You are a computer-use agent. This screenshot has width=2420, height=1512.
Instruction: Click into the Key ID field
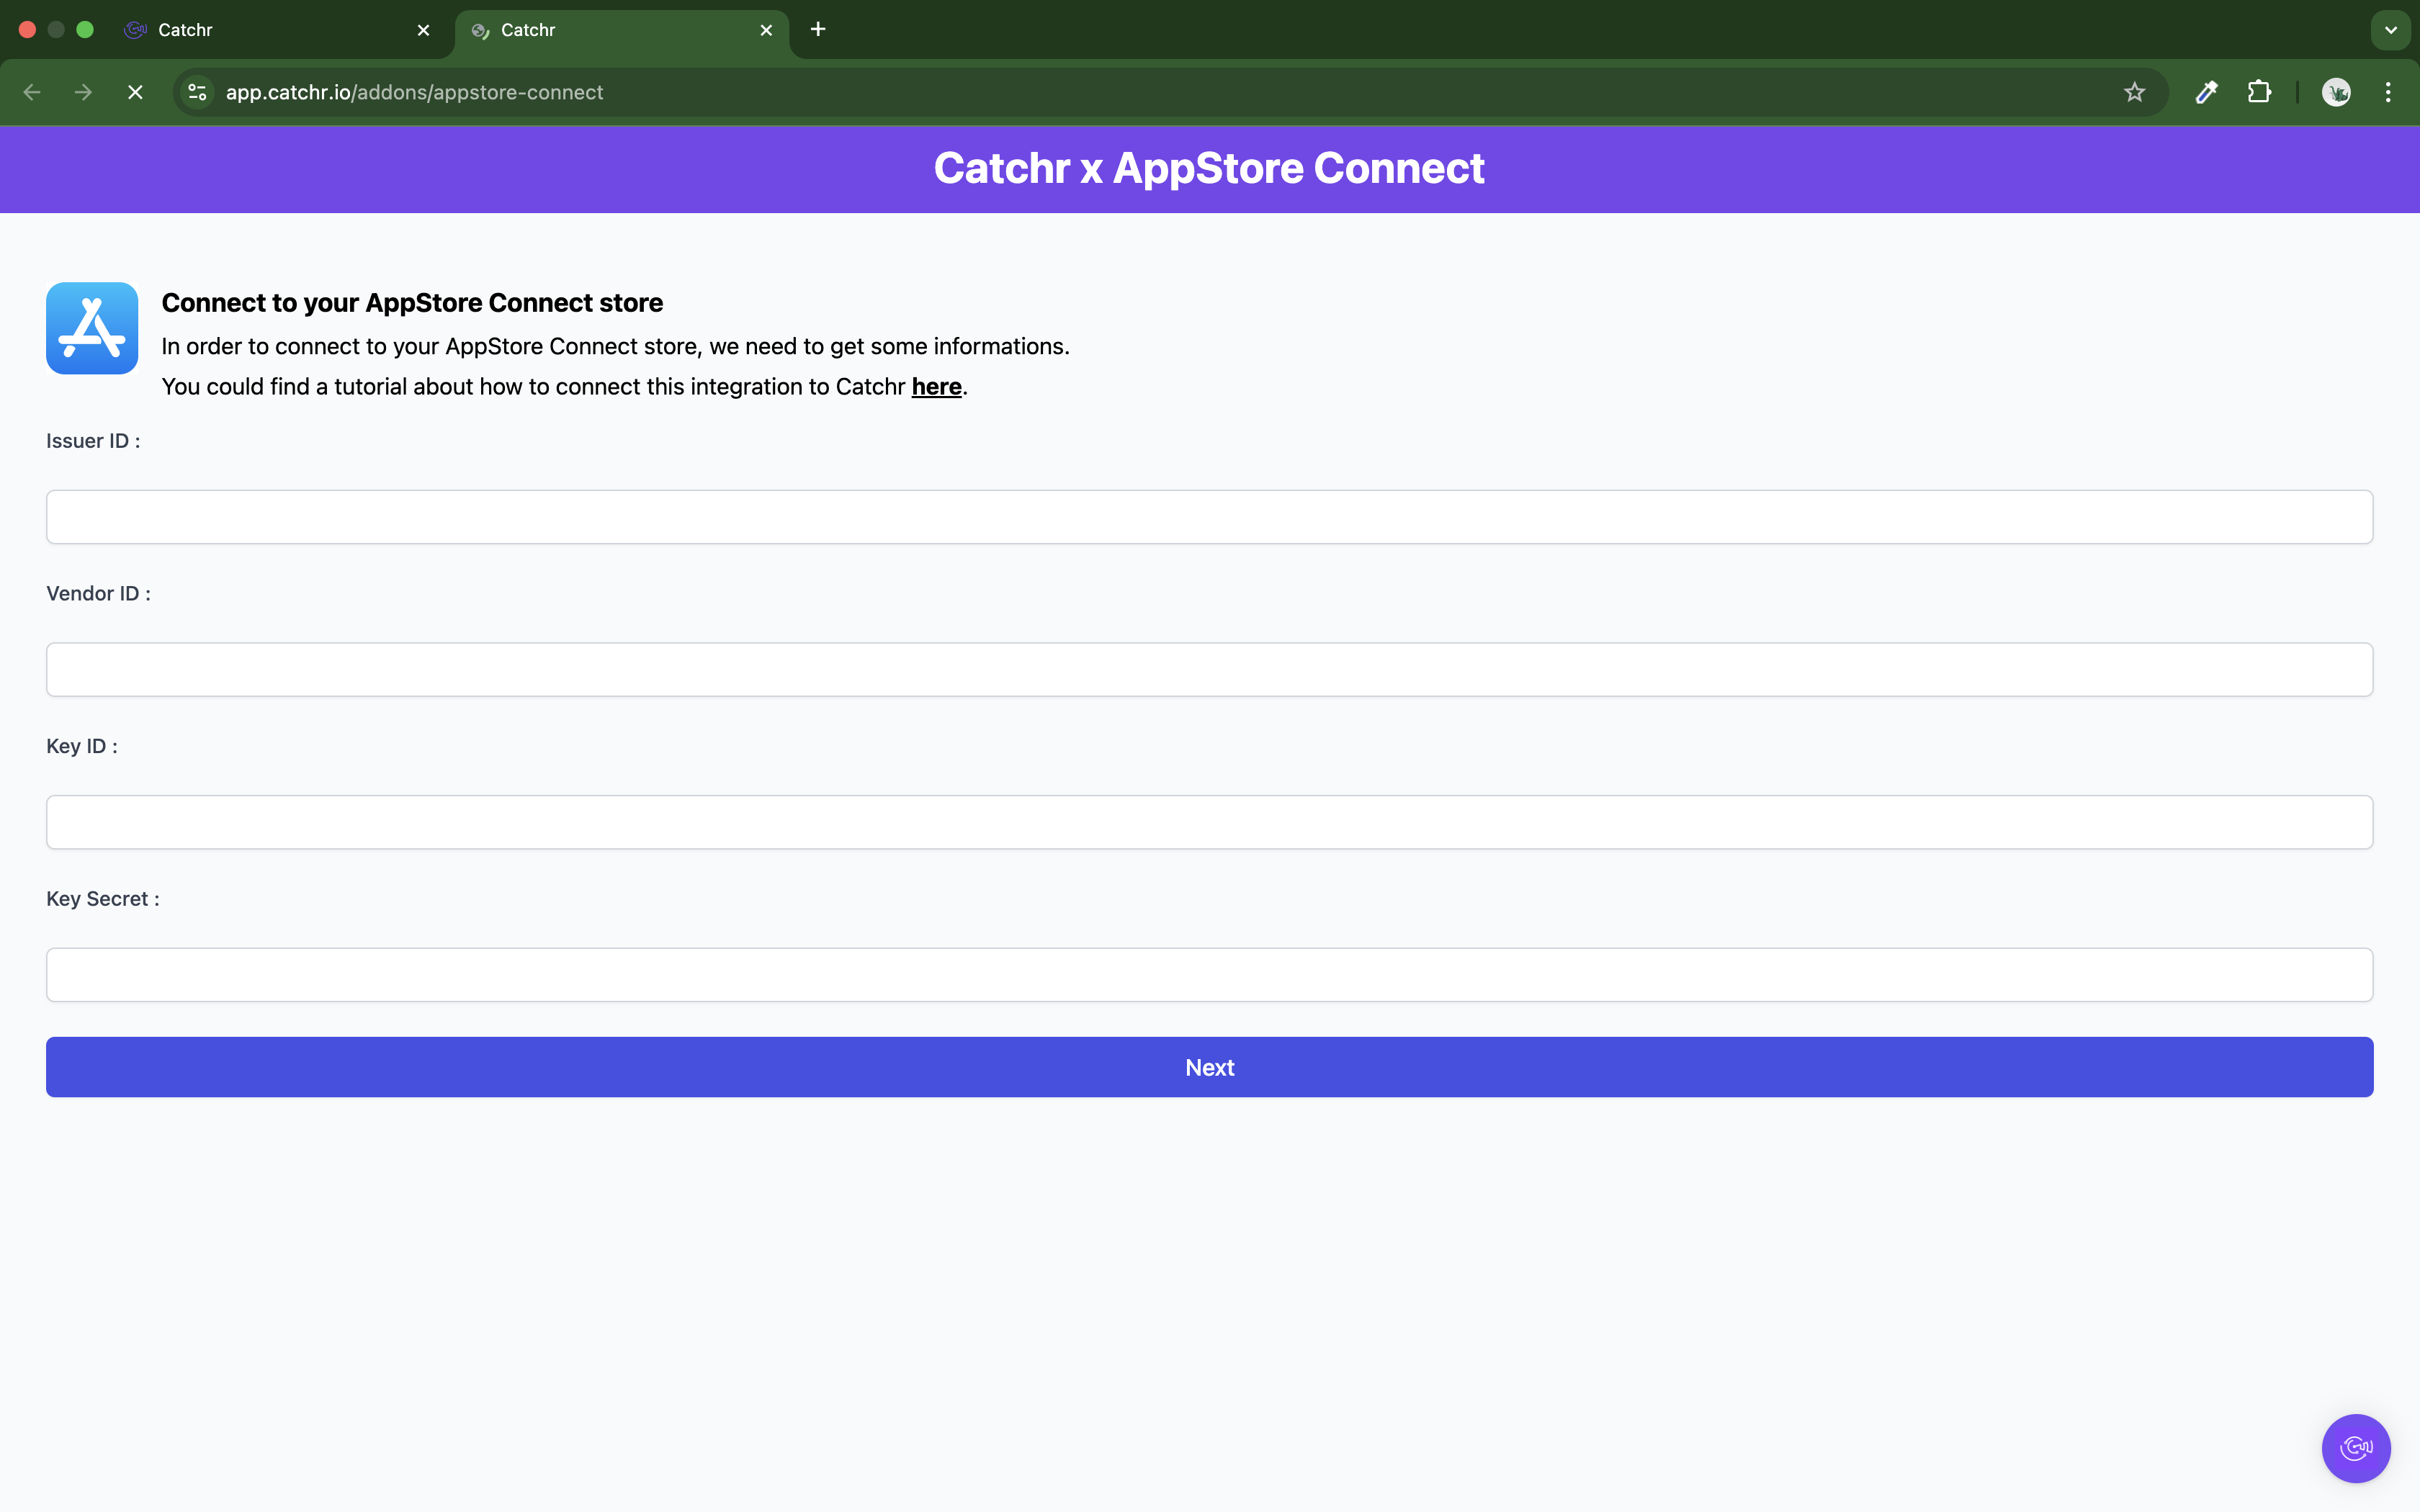(1210, 822)
